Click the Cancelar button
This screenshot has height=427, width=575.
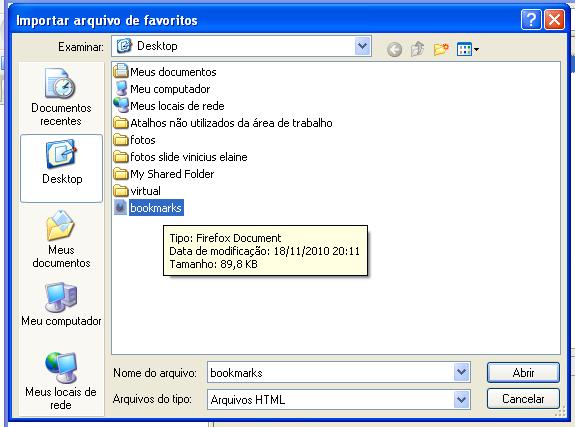[x=523, y=399]
